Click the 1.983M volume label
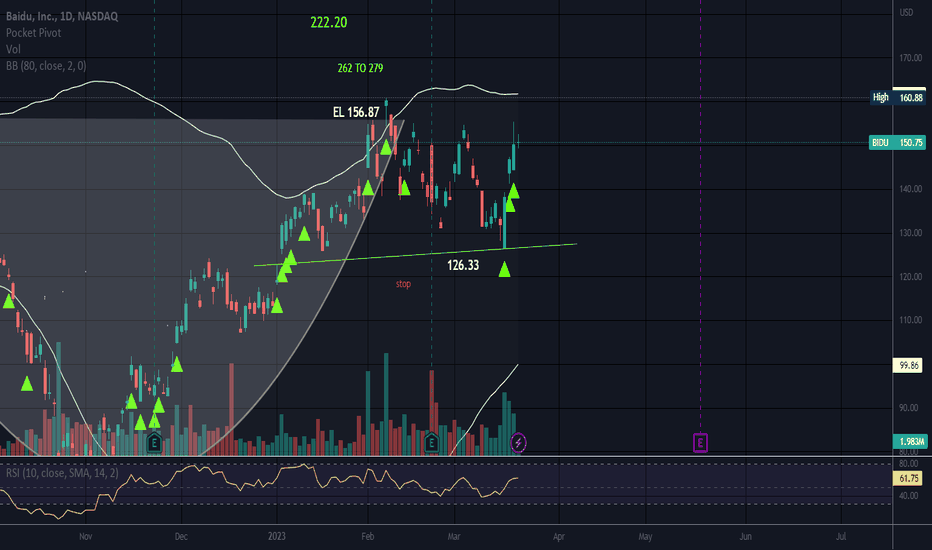Screen dimensions: 932x550 tap(911, 441)
